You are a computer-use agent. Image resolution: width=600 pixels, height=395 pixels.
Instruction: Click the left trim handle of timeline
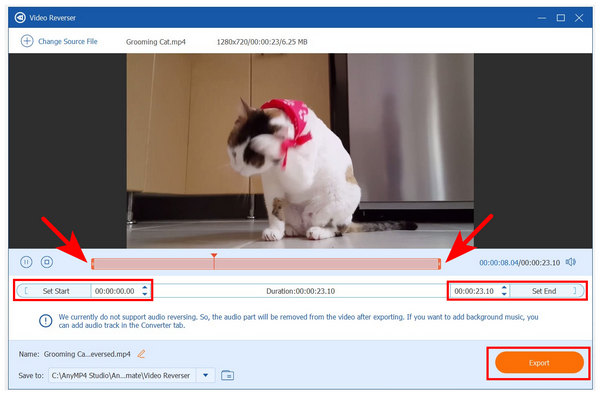[93, 264]
